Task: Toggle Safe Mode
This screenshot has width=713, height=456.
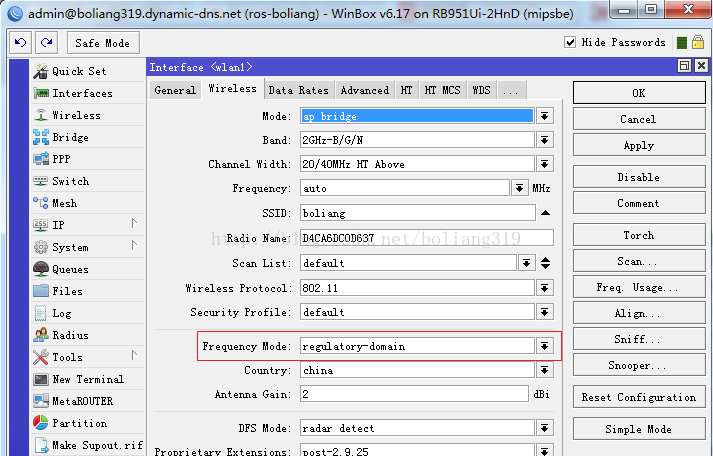Action: click(103, 43)
